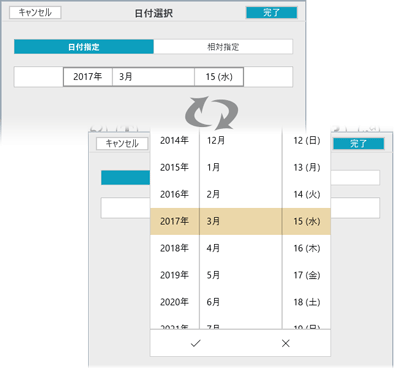
Task: Click キャンセル in the lower dialog
Action: coord(122,144)
